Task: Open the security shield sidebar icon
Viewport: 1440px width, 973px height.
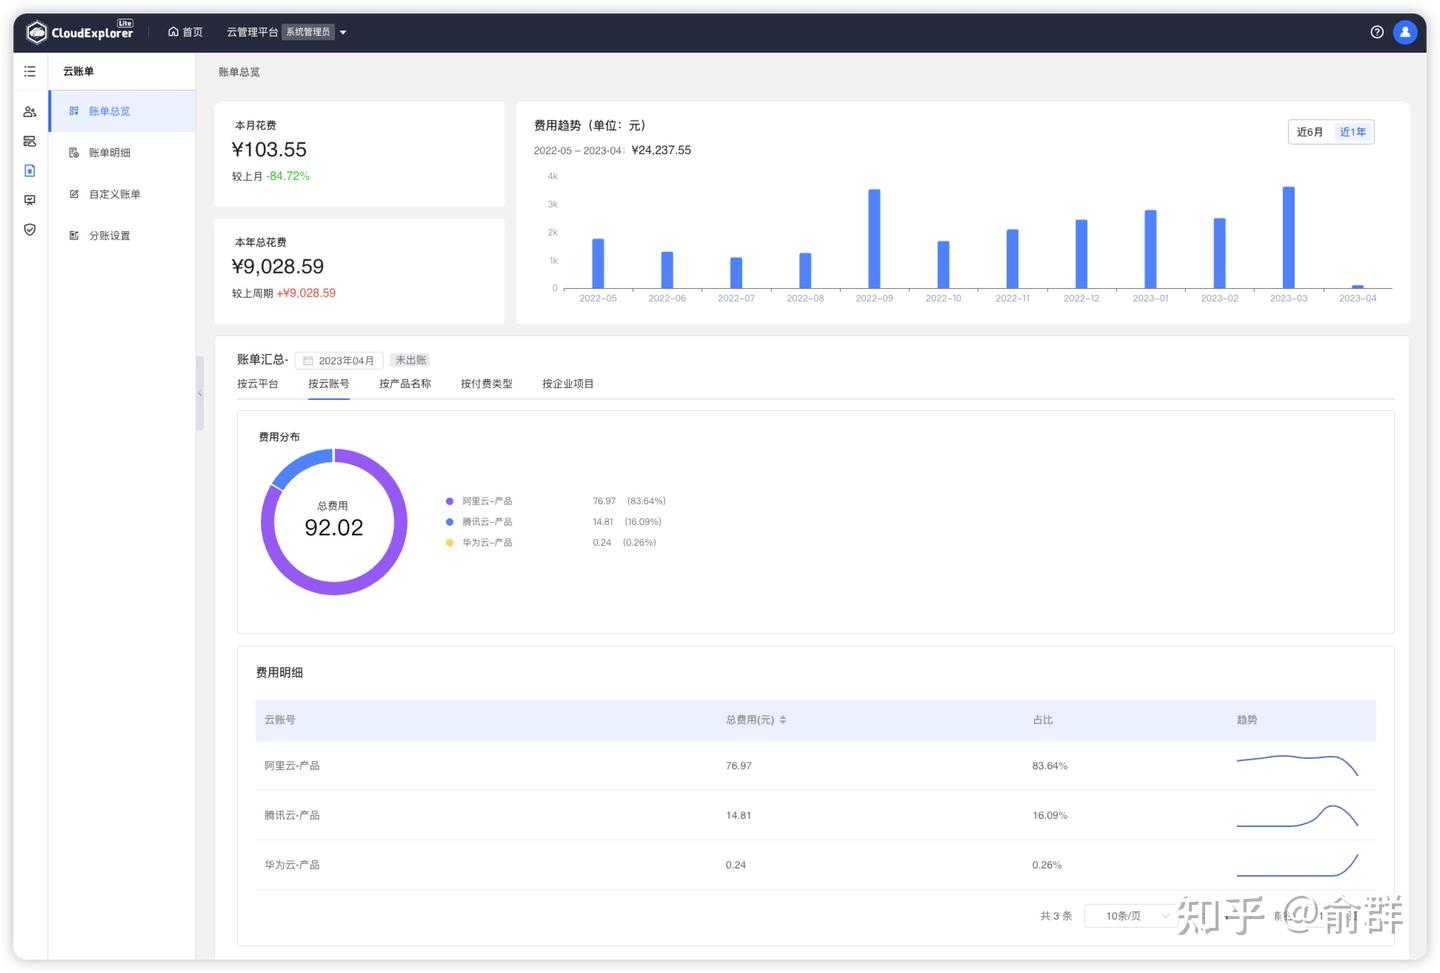Action: point(30,230)
